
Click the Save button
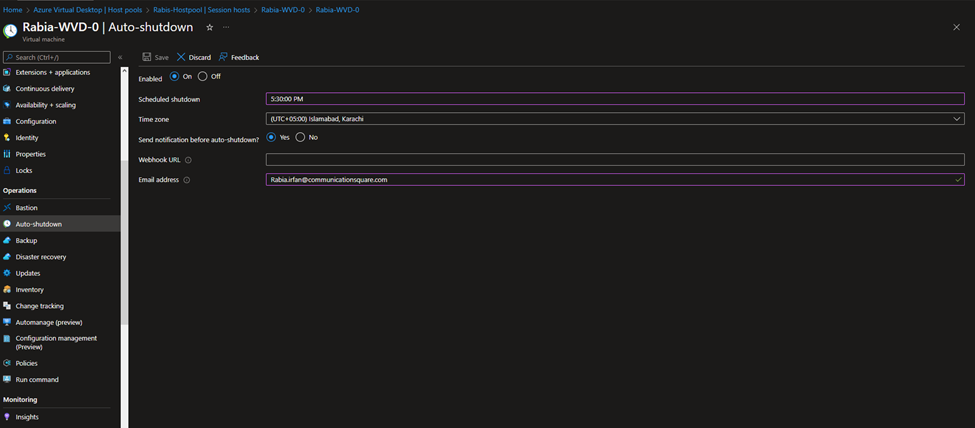(x=155, y=57)
